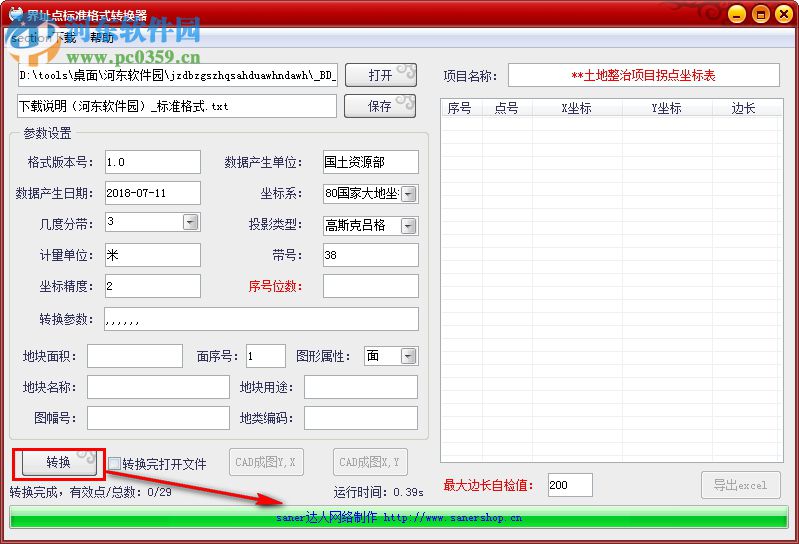Viewport: 799px width, 544px height.
Task: Click the 导出excel button
Action: coord(740,485)
